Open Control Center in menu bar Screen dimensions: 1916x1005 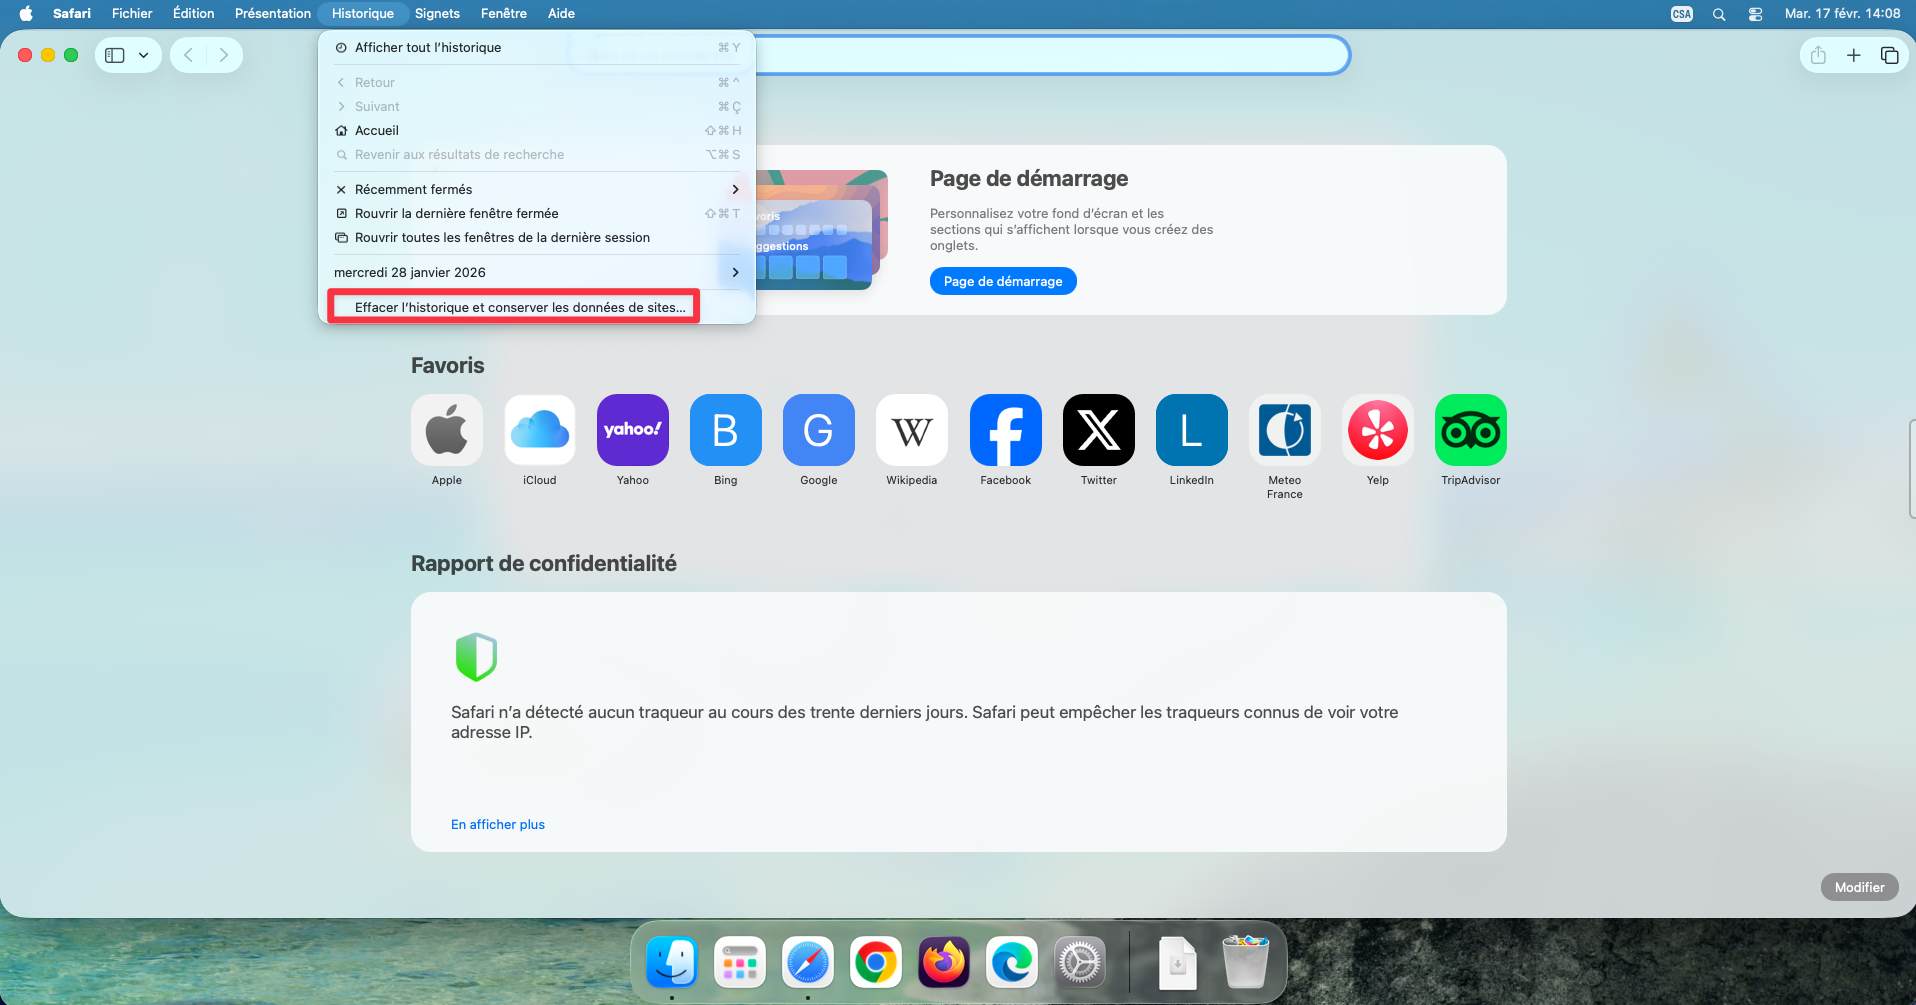[1755, 14]
